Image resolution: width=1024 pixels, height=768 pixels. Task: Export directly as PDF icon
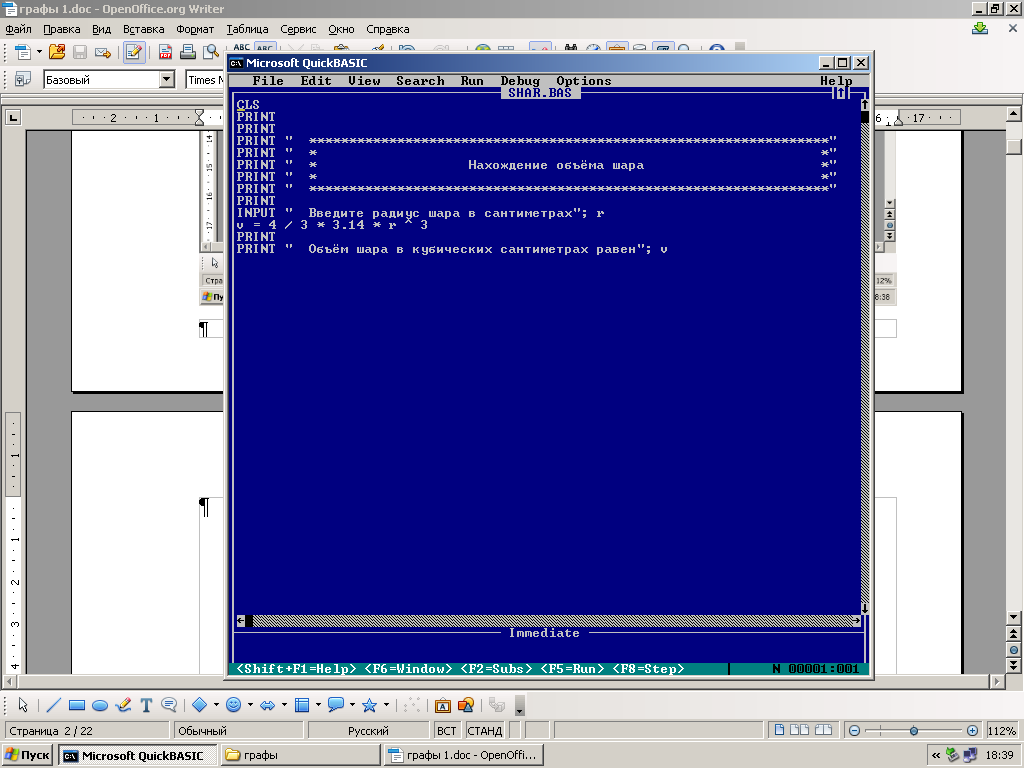point(165,52)
